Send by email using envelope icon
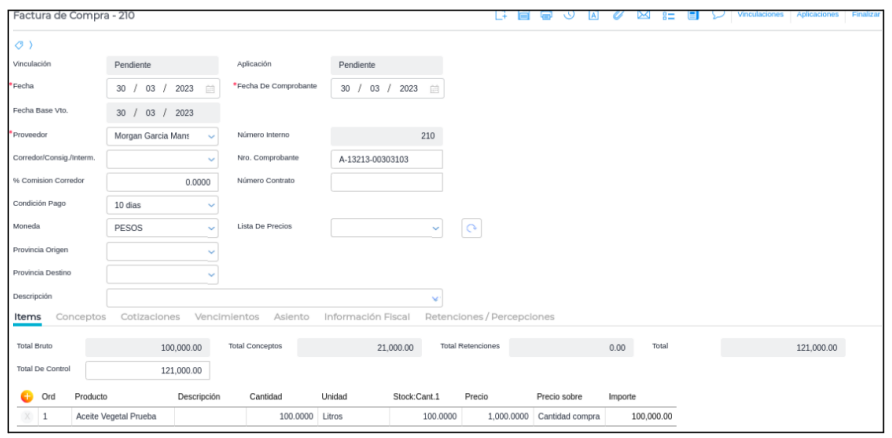 643,15
